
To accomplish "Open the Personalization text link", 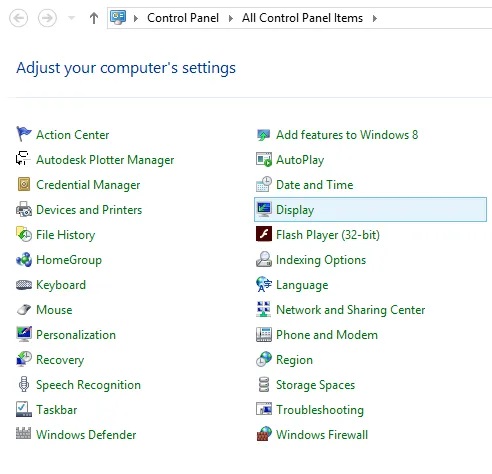I will point(76,335).
